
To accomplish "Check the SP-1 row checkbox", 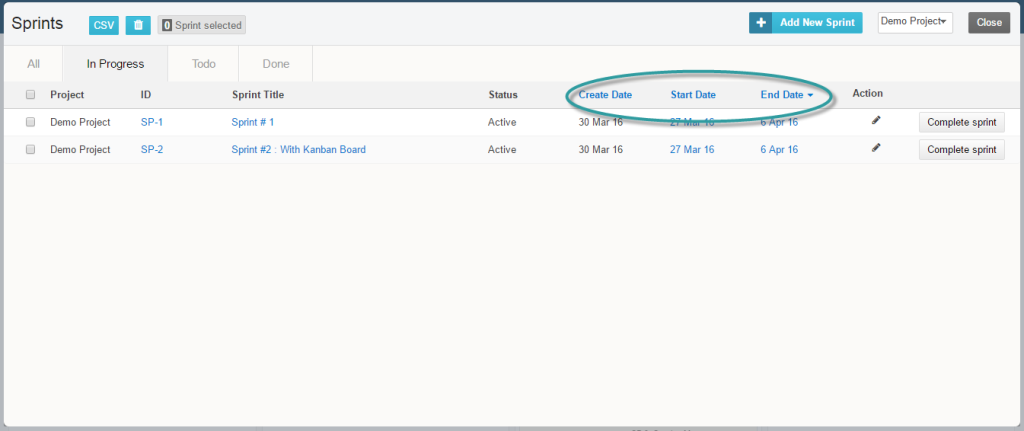I will pos(30,122).
